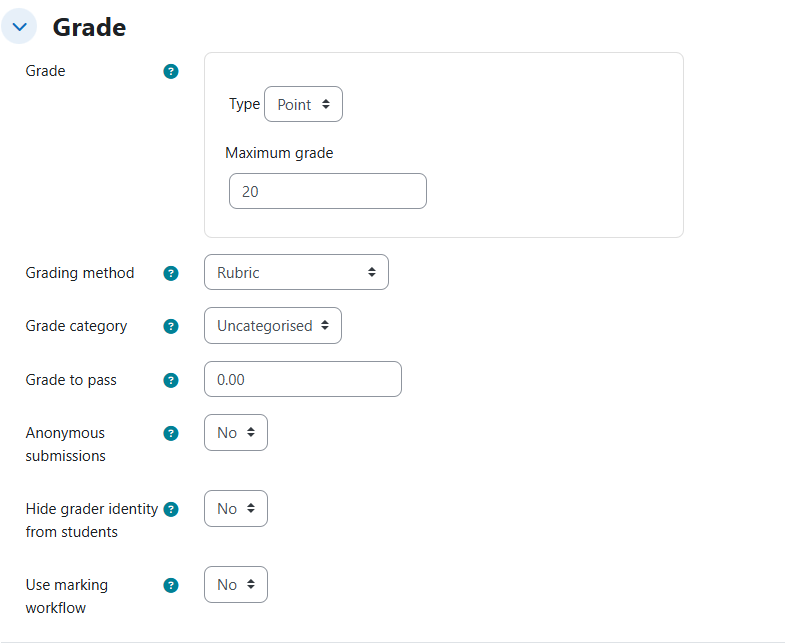Click the Grade to pass help icon

[171, 380]
